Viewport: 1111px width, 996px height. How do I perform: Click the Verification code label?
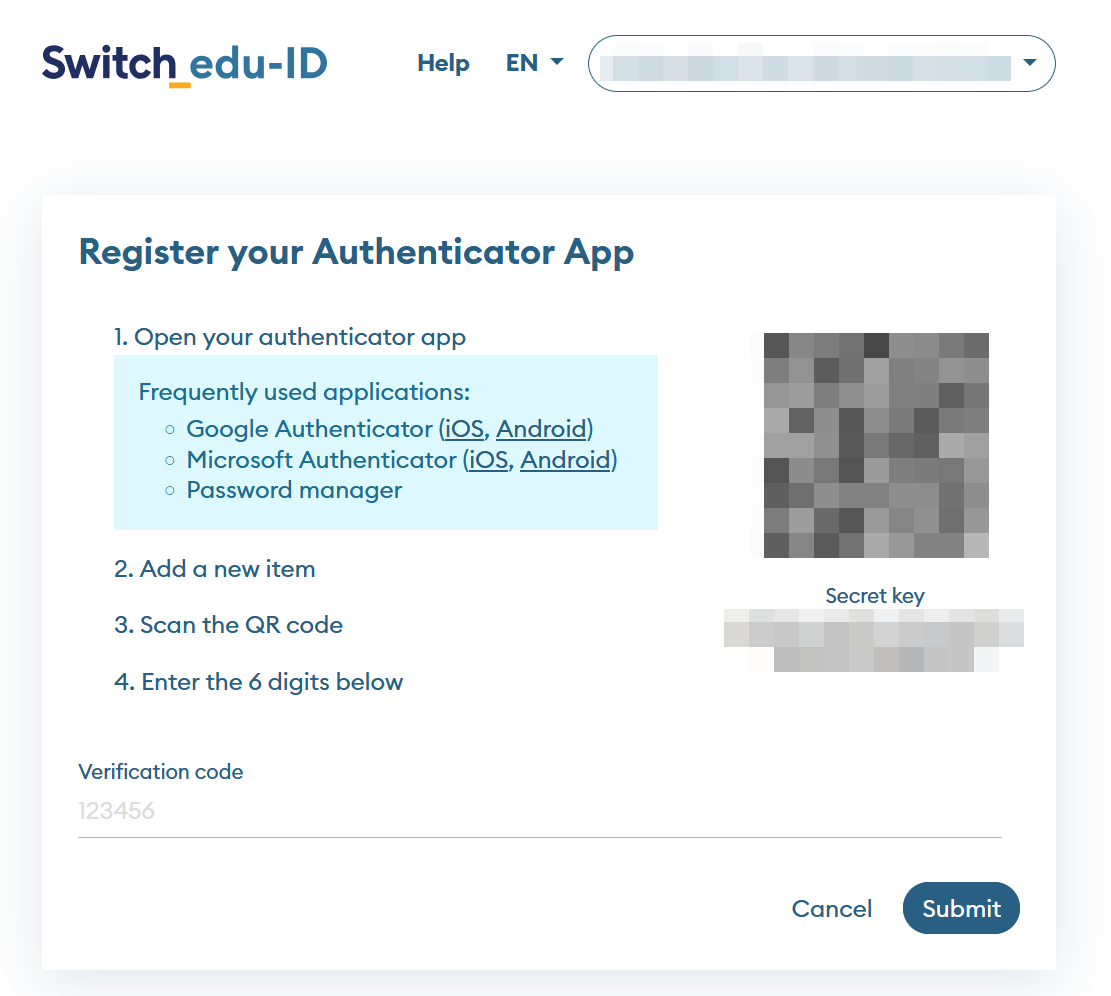coord(160,772)
